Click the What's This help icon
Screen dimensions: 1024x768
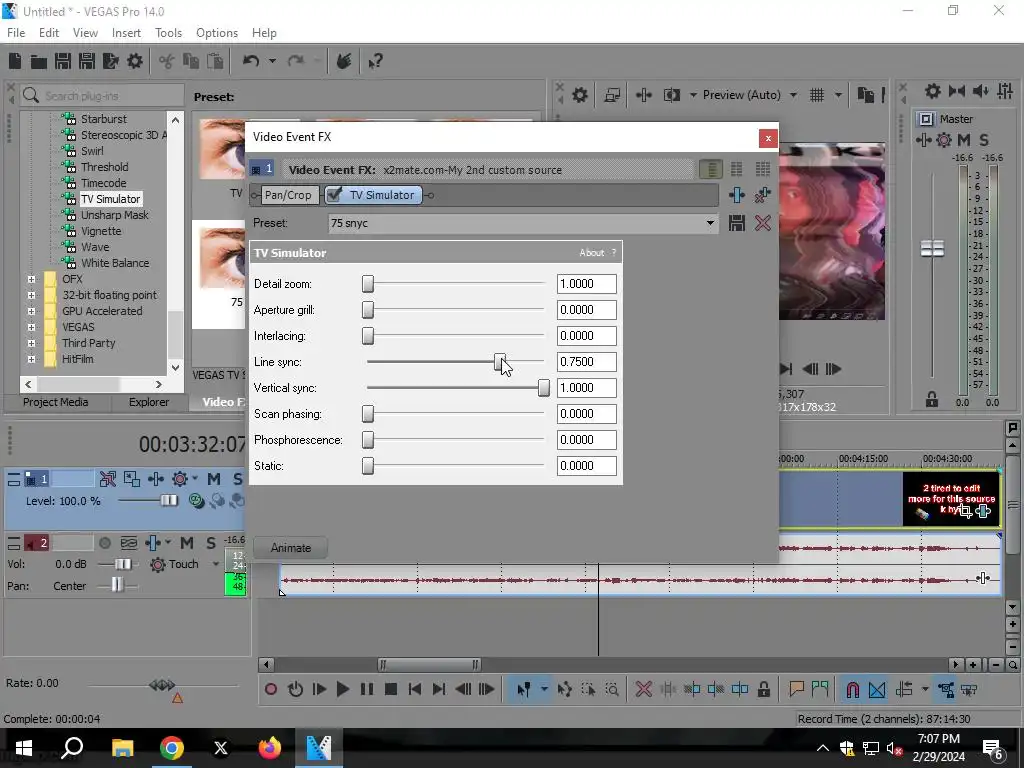375,61
